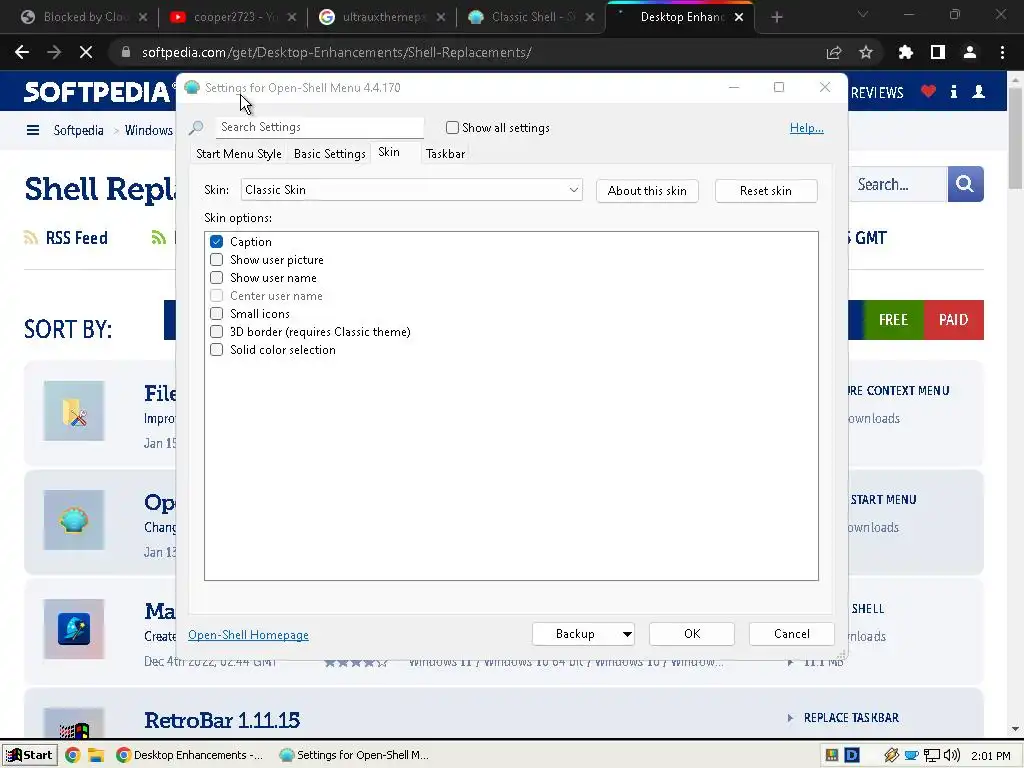Open the Chrome three-dot menu
Image resolution: width=1024 pixels, height=768 pixels.
coord(1002,52)
